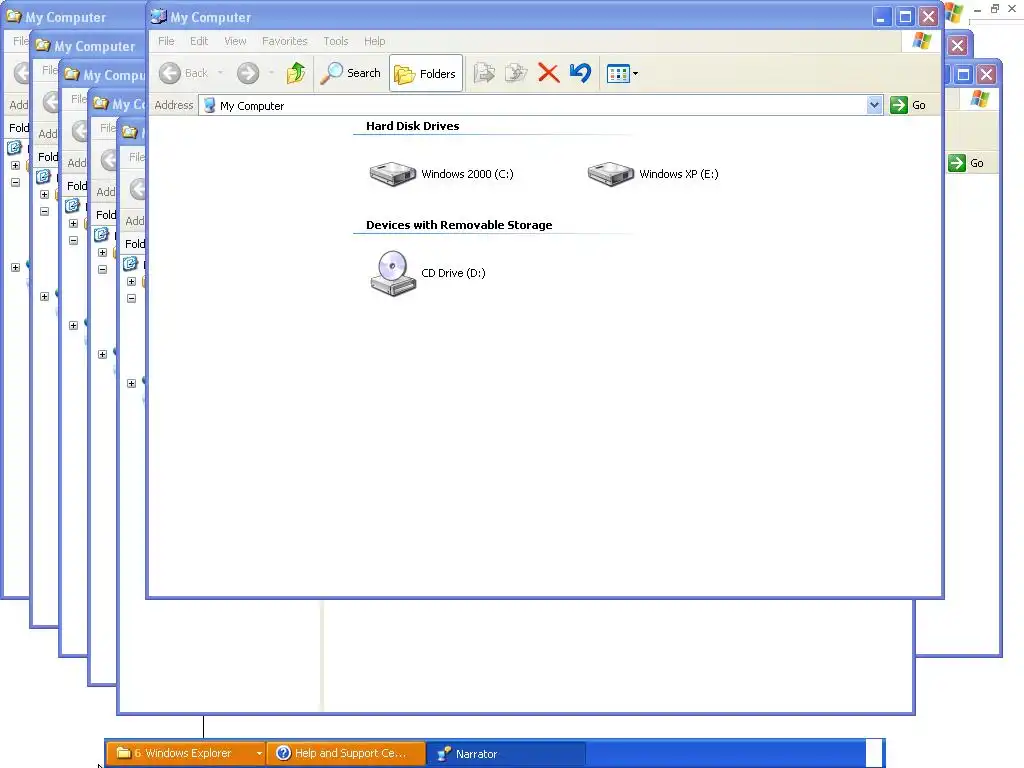Screen dimensions: 1024x768
Task: Expand the top plus node in rearmost window's tree
Action: click(16, 165)
